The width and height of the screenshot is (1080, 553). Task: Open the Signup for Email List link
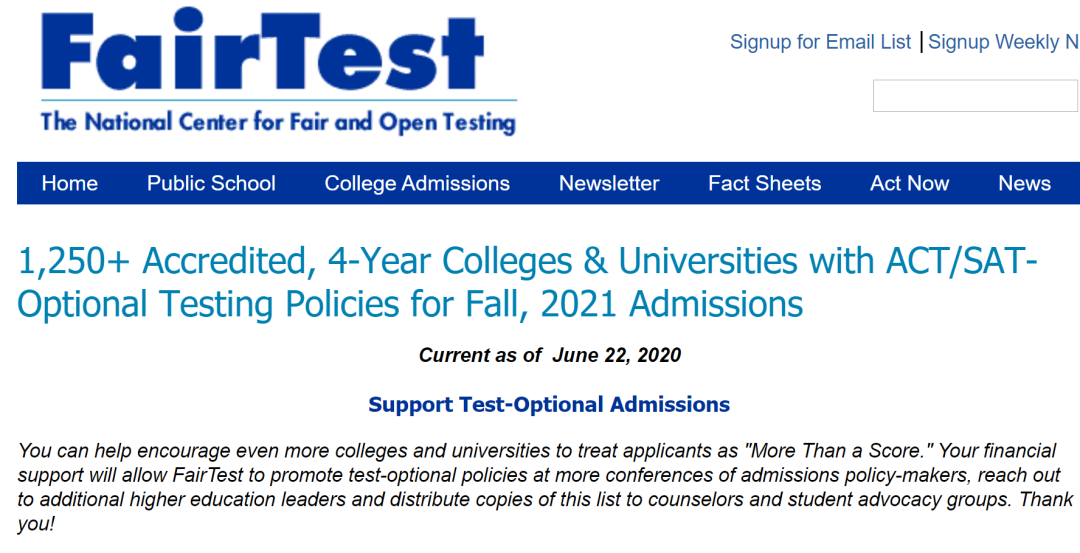(x=820, y=42)
